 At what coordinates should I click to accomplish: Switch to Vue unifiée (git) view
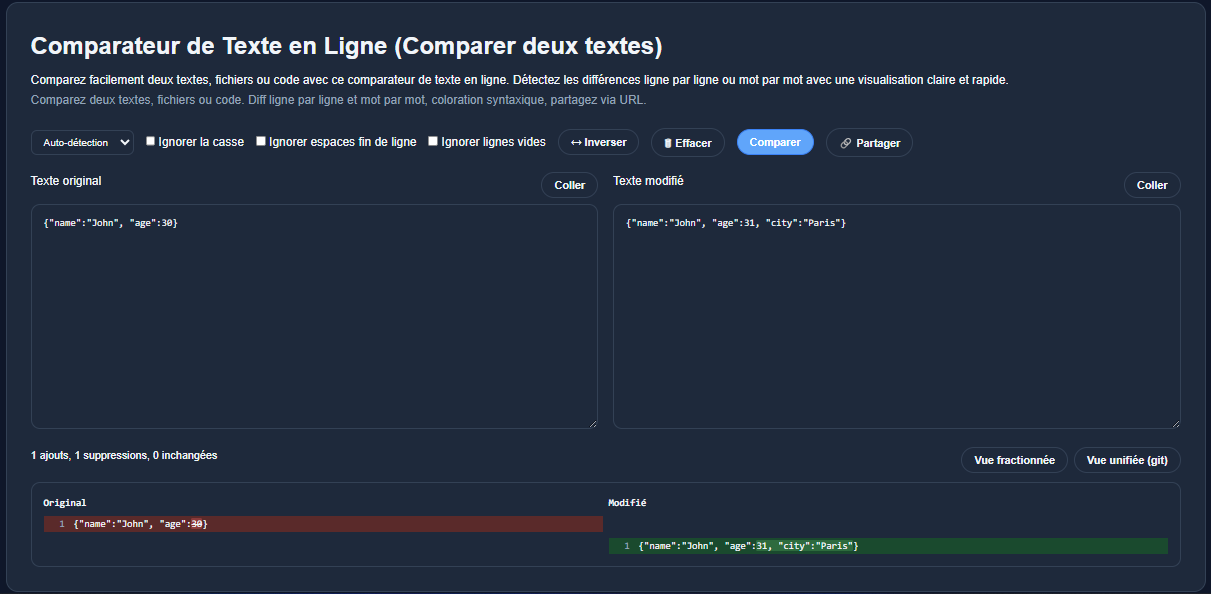point(1127,460)
